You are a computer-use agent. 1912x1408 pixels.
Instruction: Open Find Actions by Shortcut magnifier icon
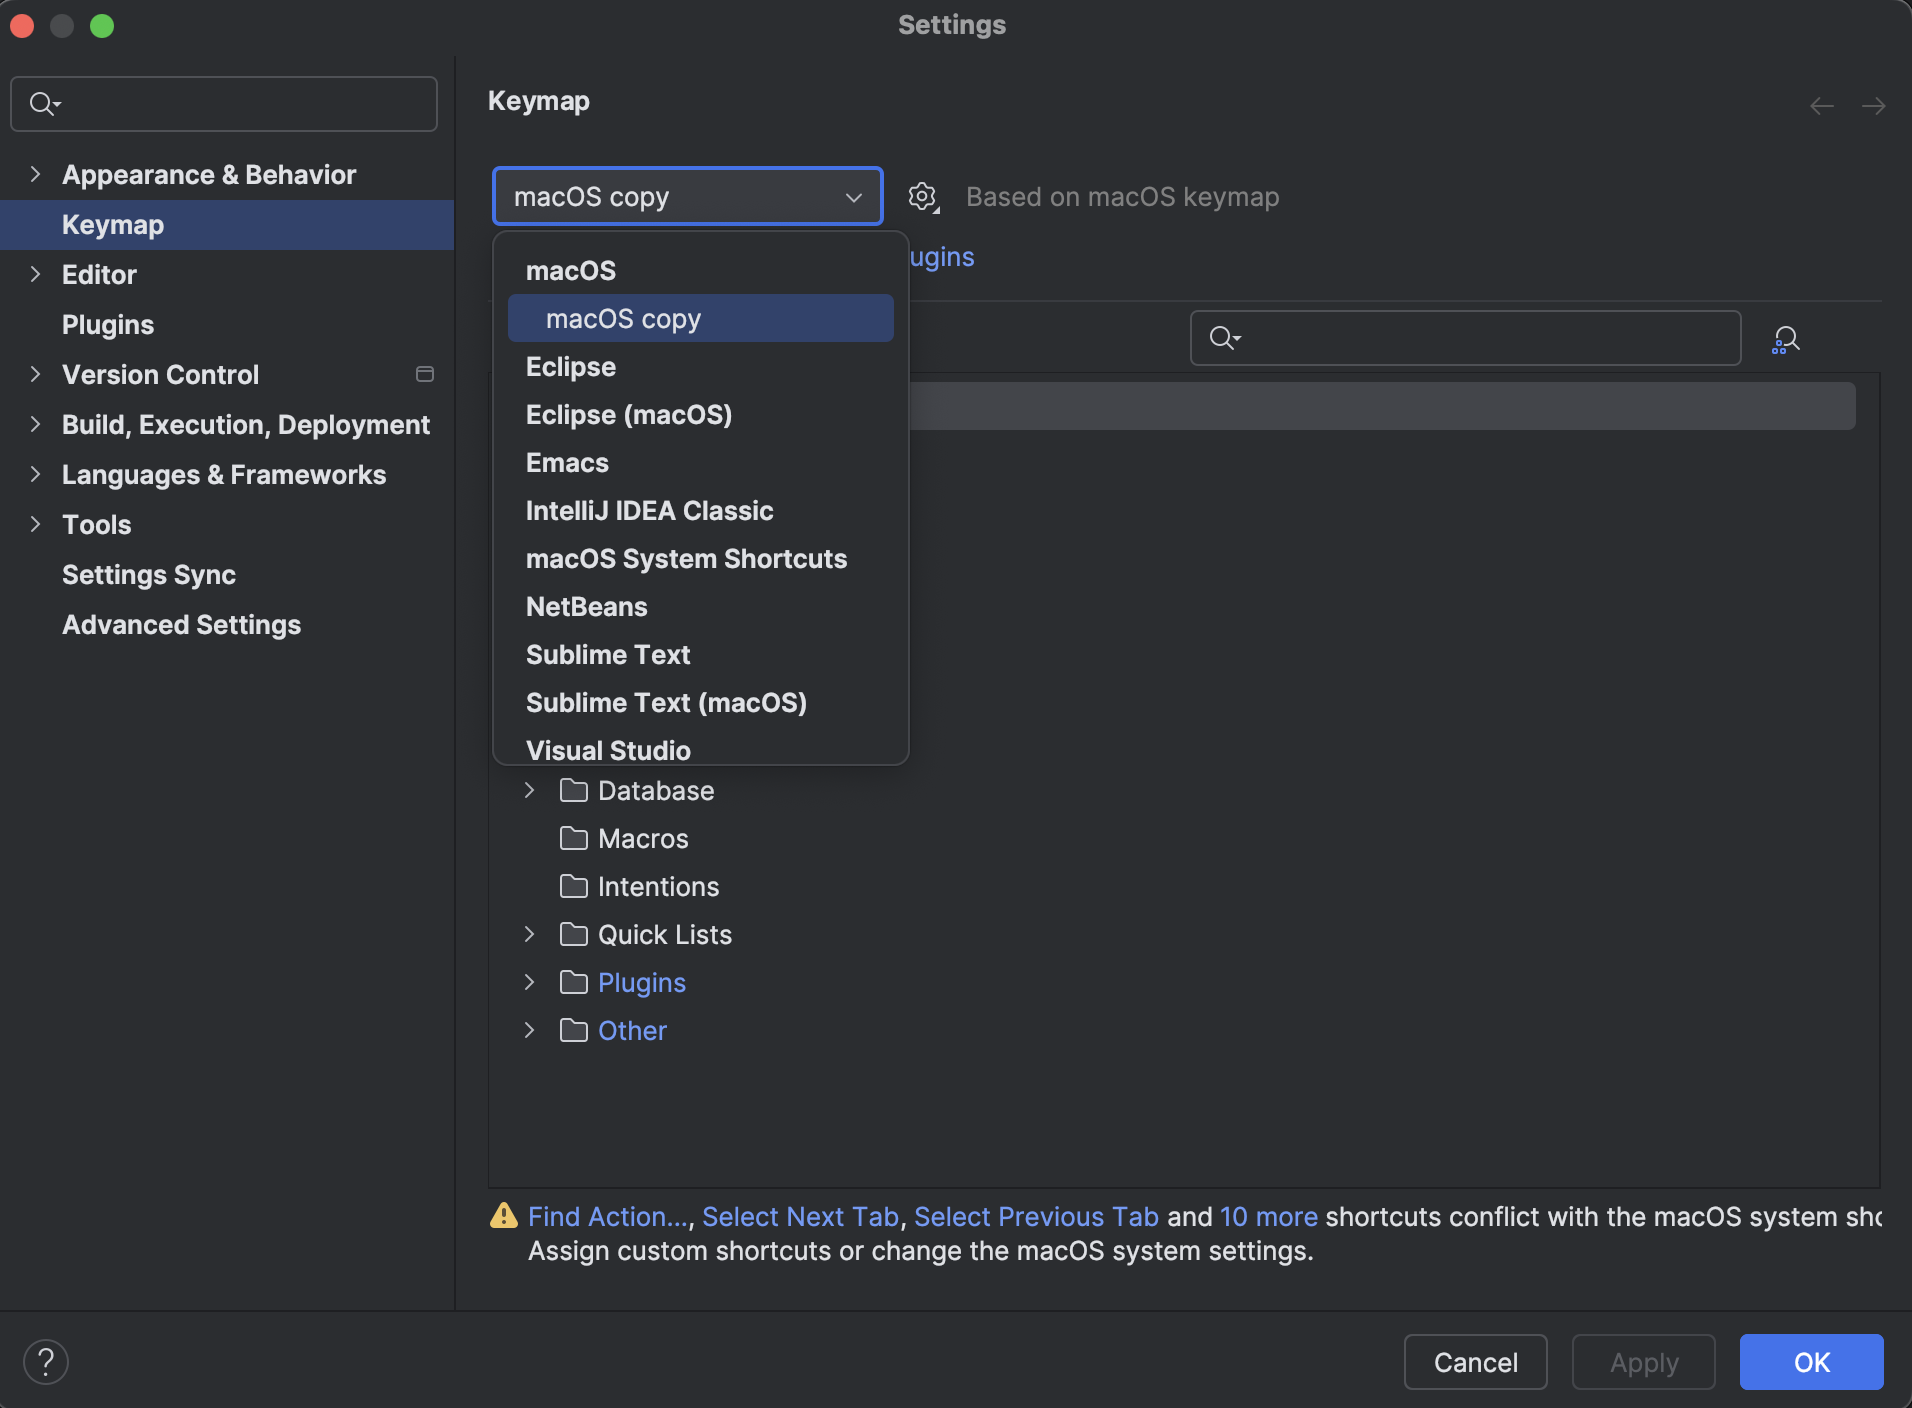tap(1786, 338)
